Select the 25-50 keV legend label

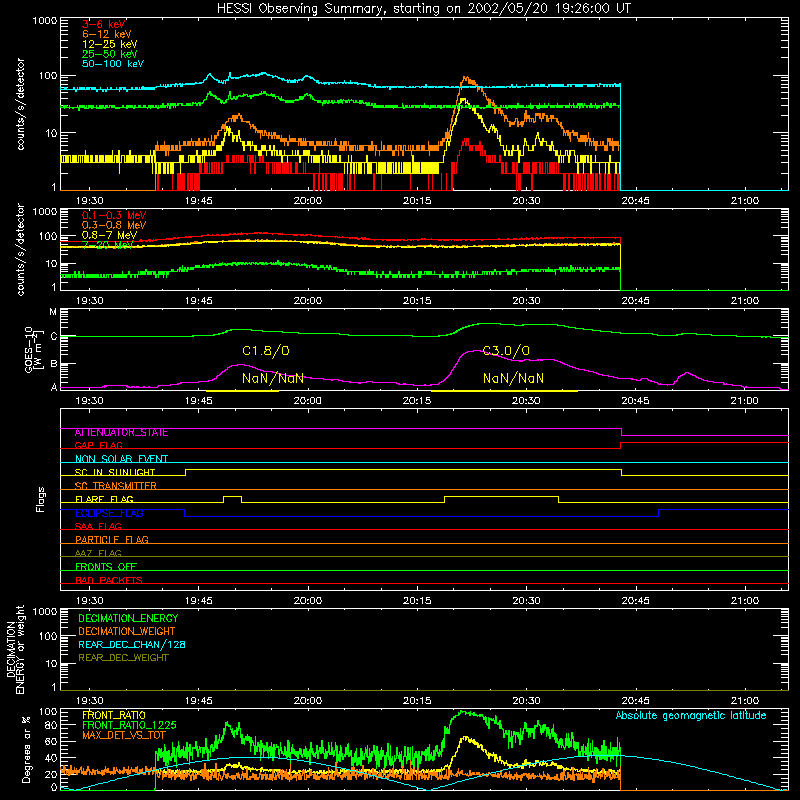coord(109,54)
